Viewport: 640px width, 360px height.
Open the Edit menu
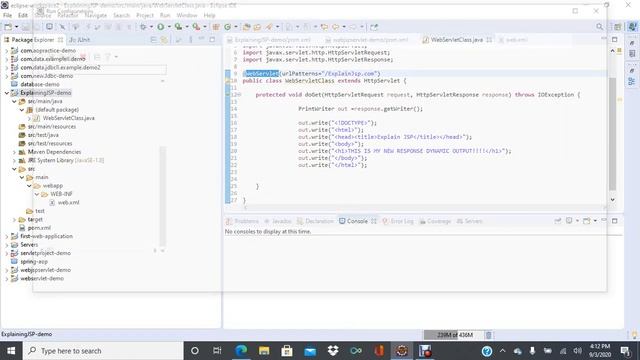(x=22, y=16)
